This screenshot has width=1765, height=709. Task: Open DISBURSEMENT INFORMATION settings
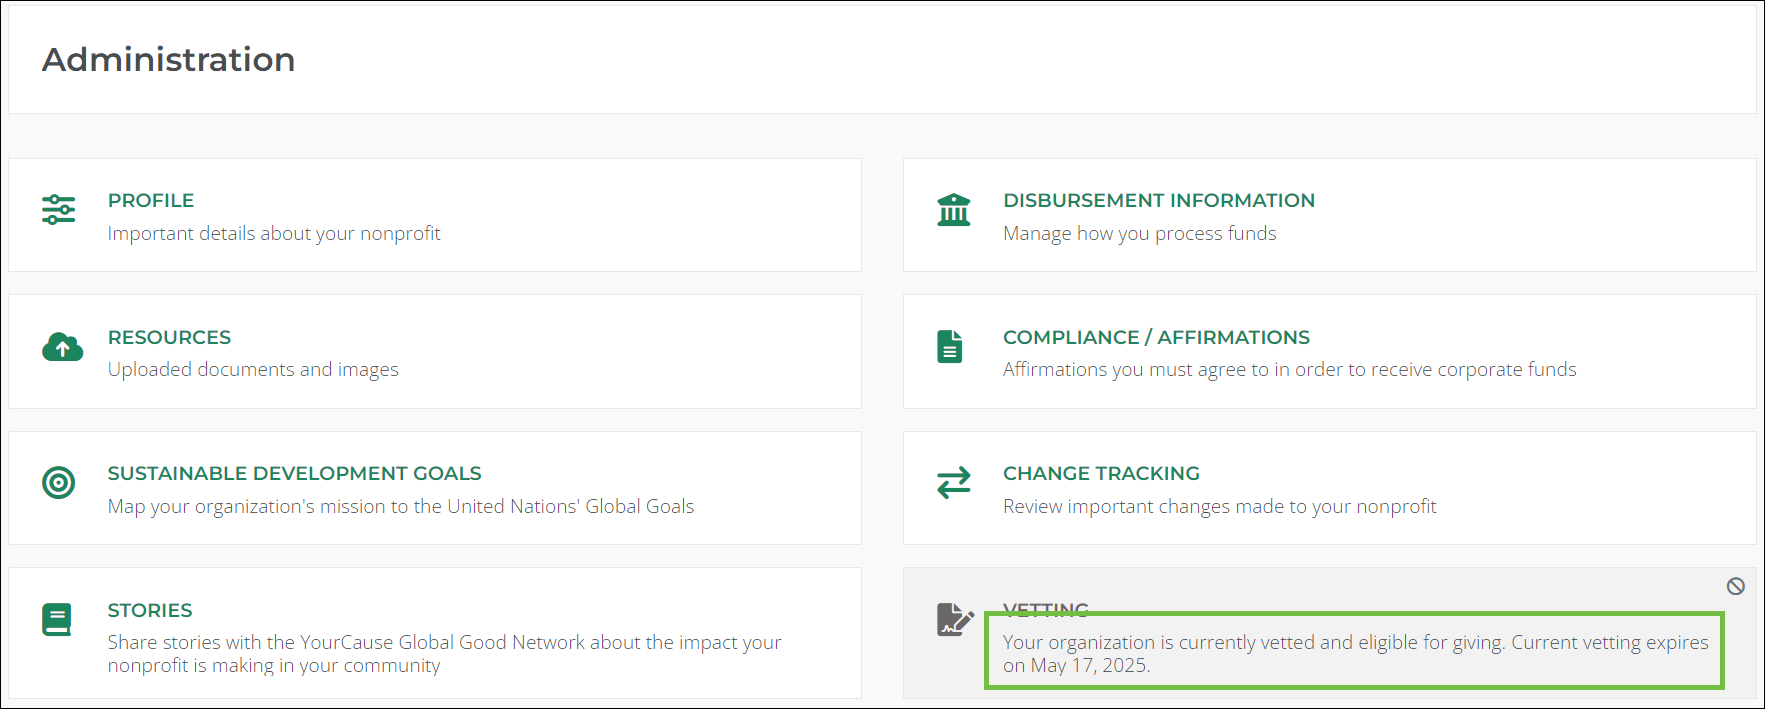1158,201
